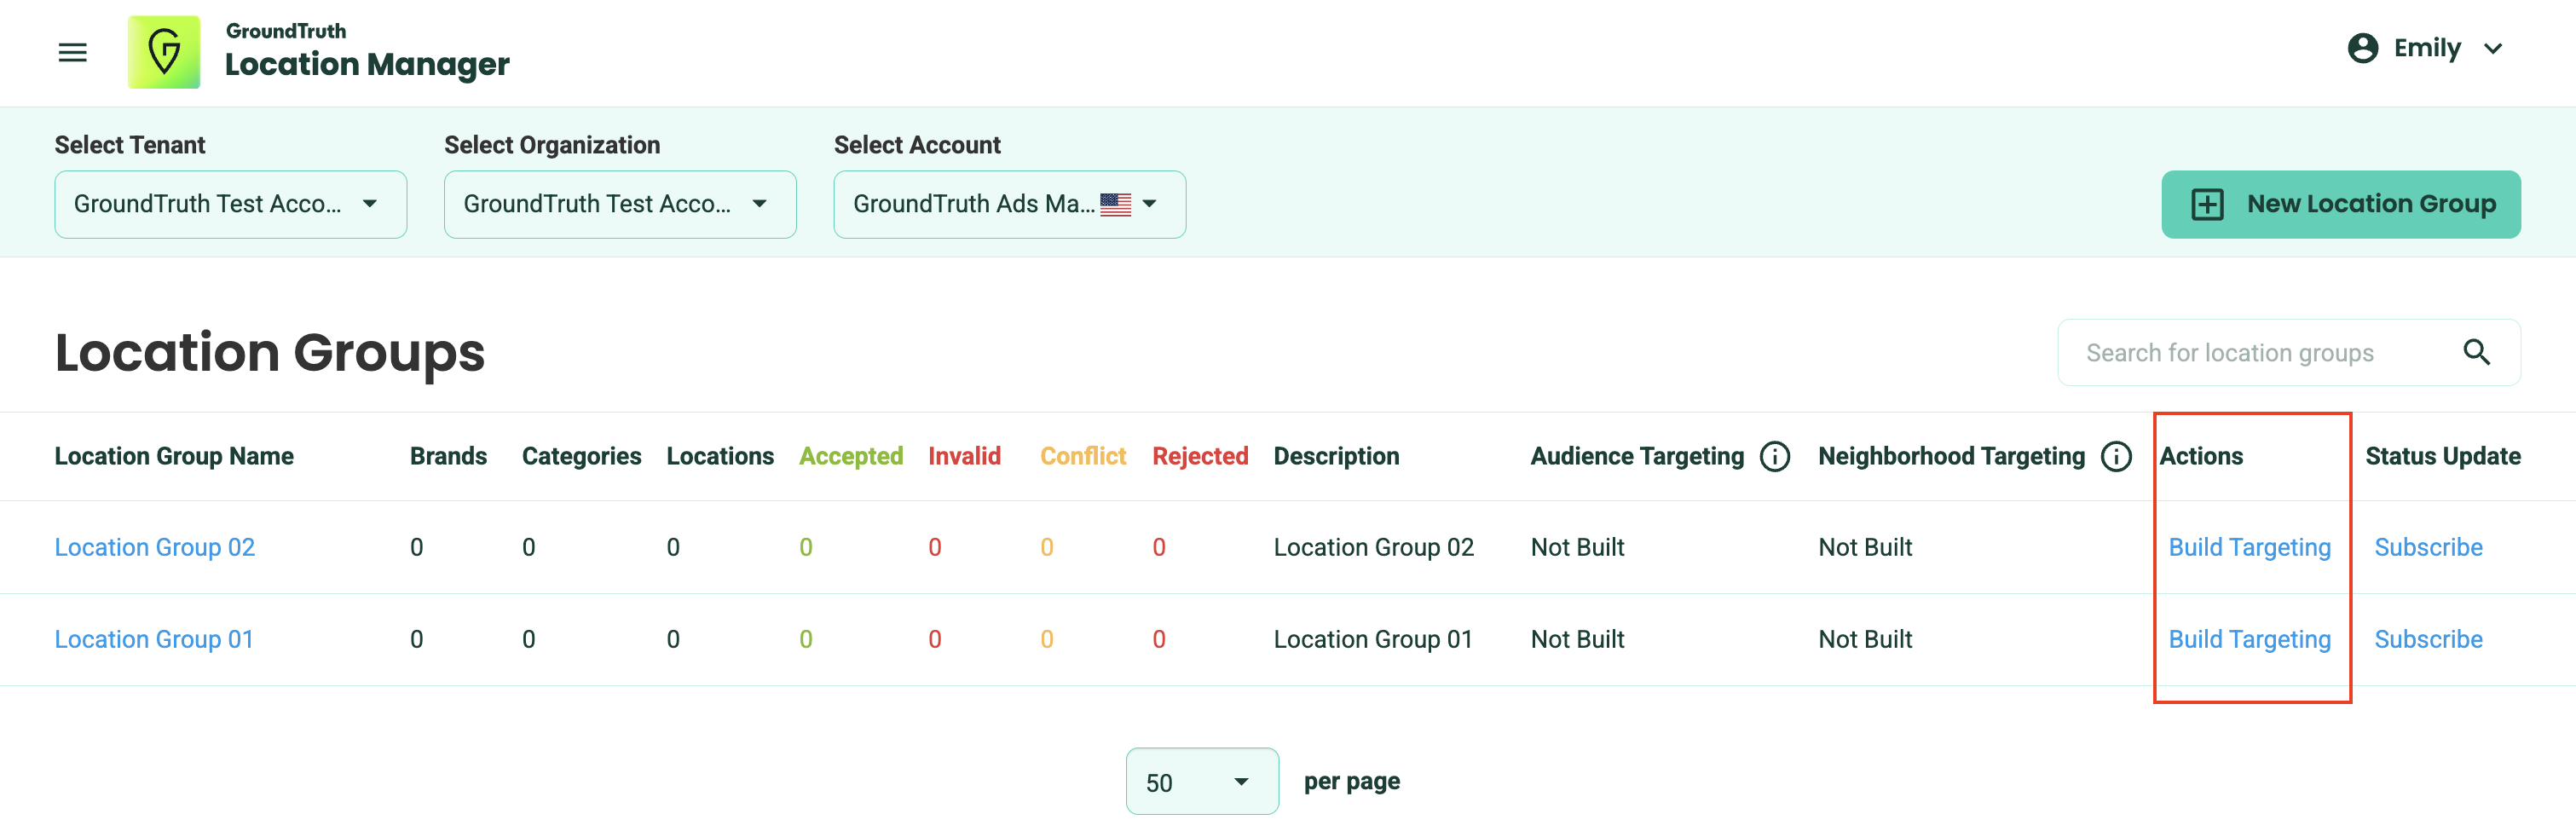Open the Location Group 01 link
This screenshot has width=2576, height=837.
[154, 639]
